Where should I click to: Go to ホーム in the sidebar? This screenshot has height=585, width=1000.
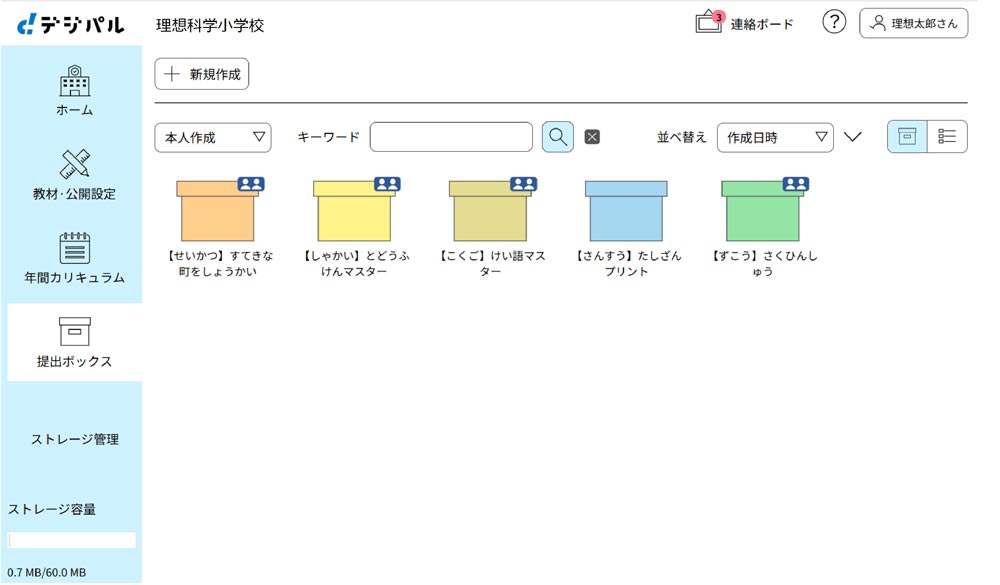coord(74,91)
